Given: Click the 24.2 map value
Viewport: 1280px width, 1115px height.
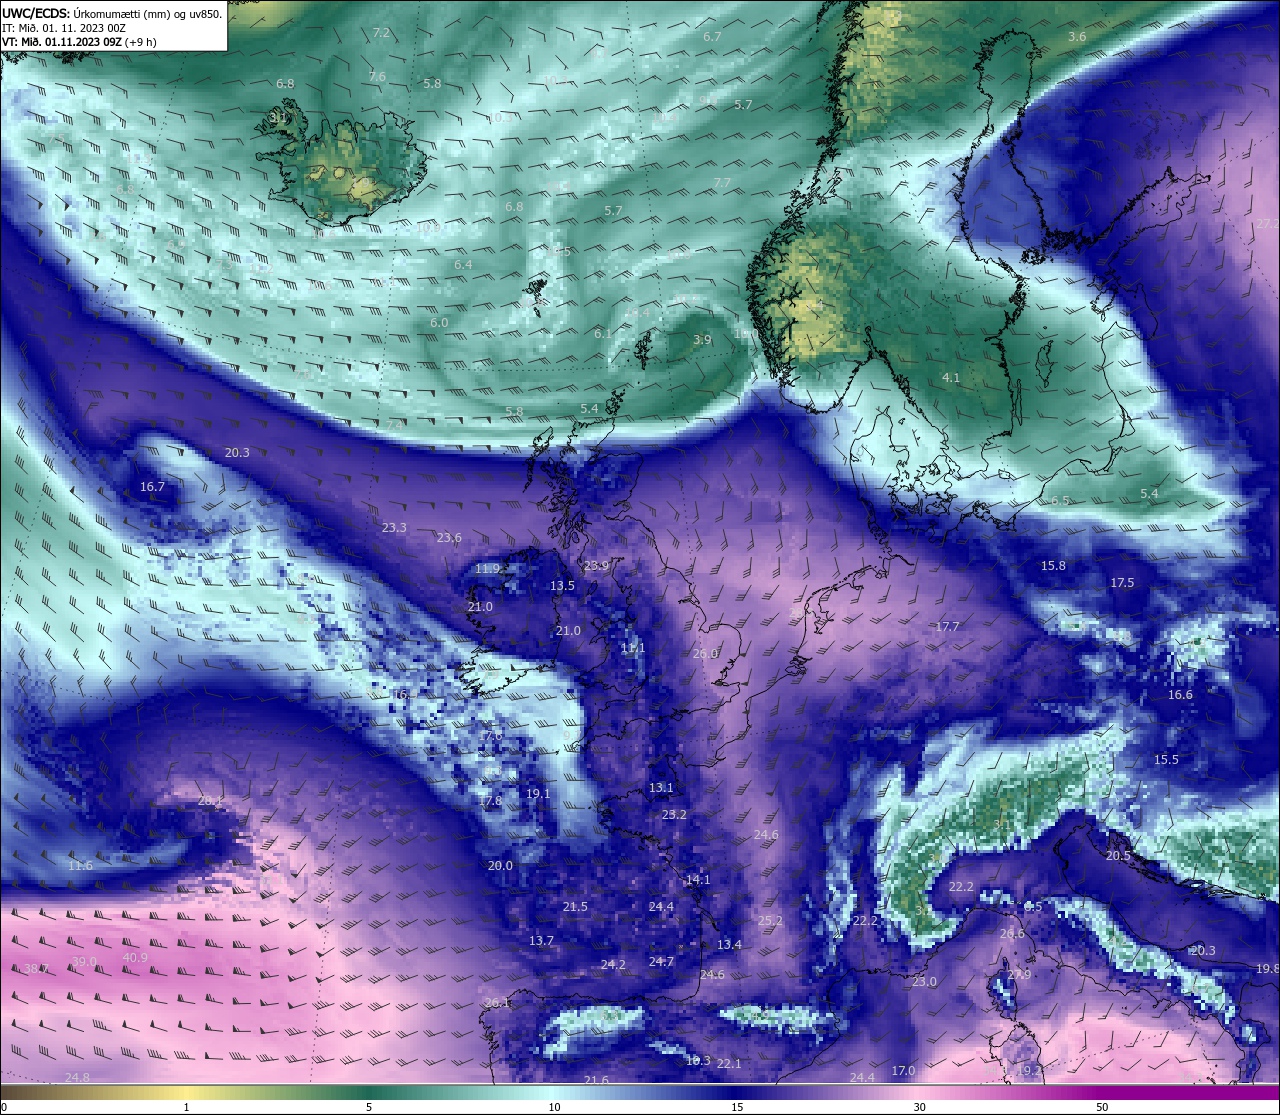Looking at the screenshot, I should [x=613, y=965].
